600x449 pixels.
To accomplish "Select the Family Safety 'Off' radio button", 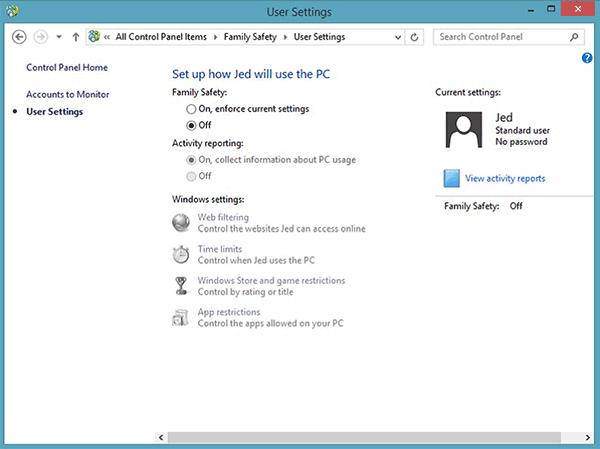I will [191, 125].
